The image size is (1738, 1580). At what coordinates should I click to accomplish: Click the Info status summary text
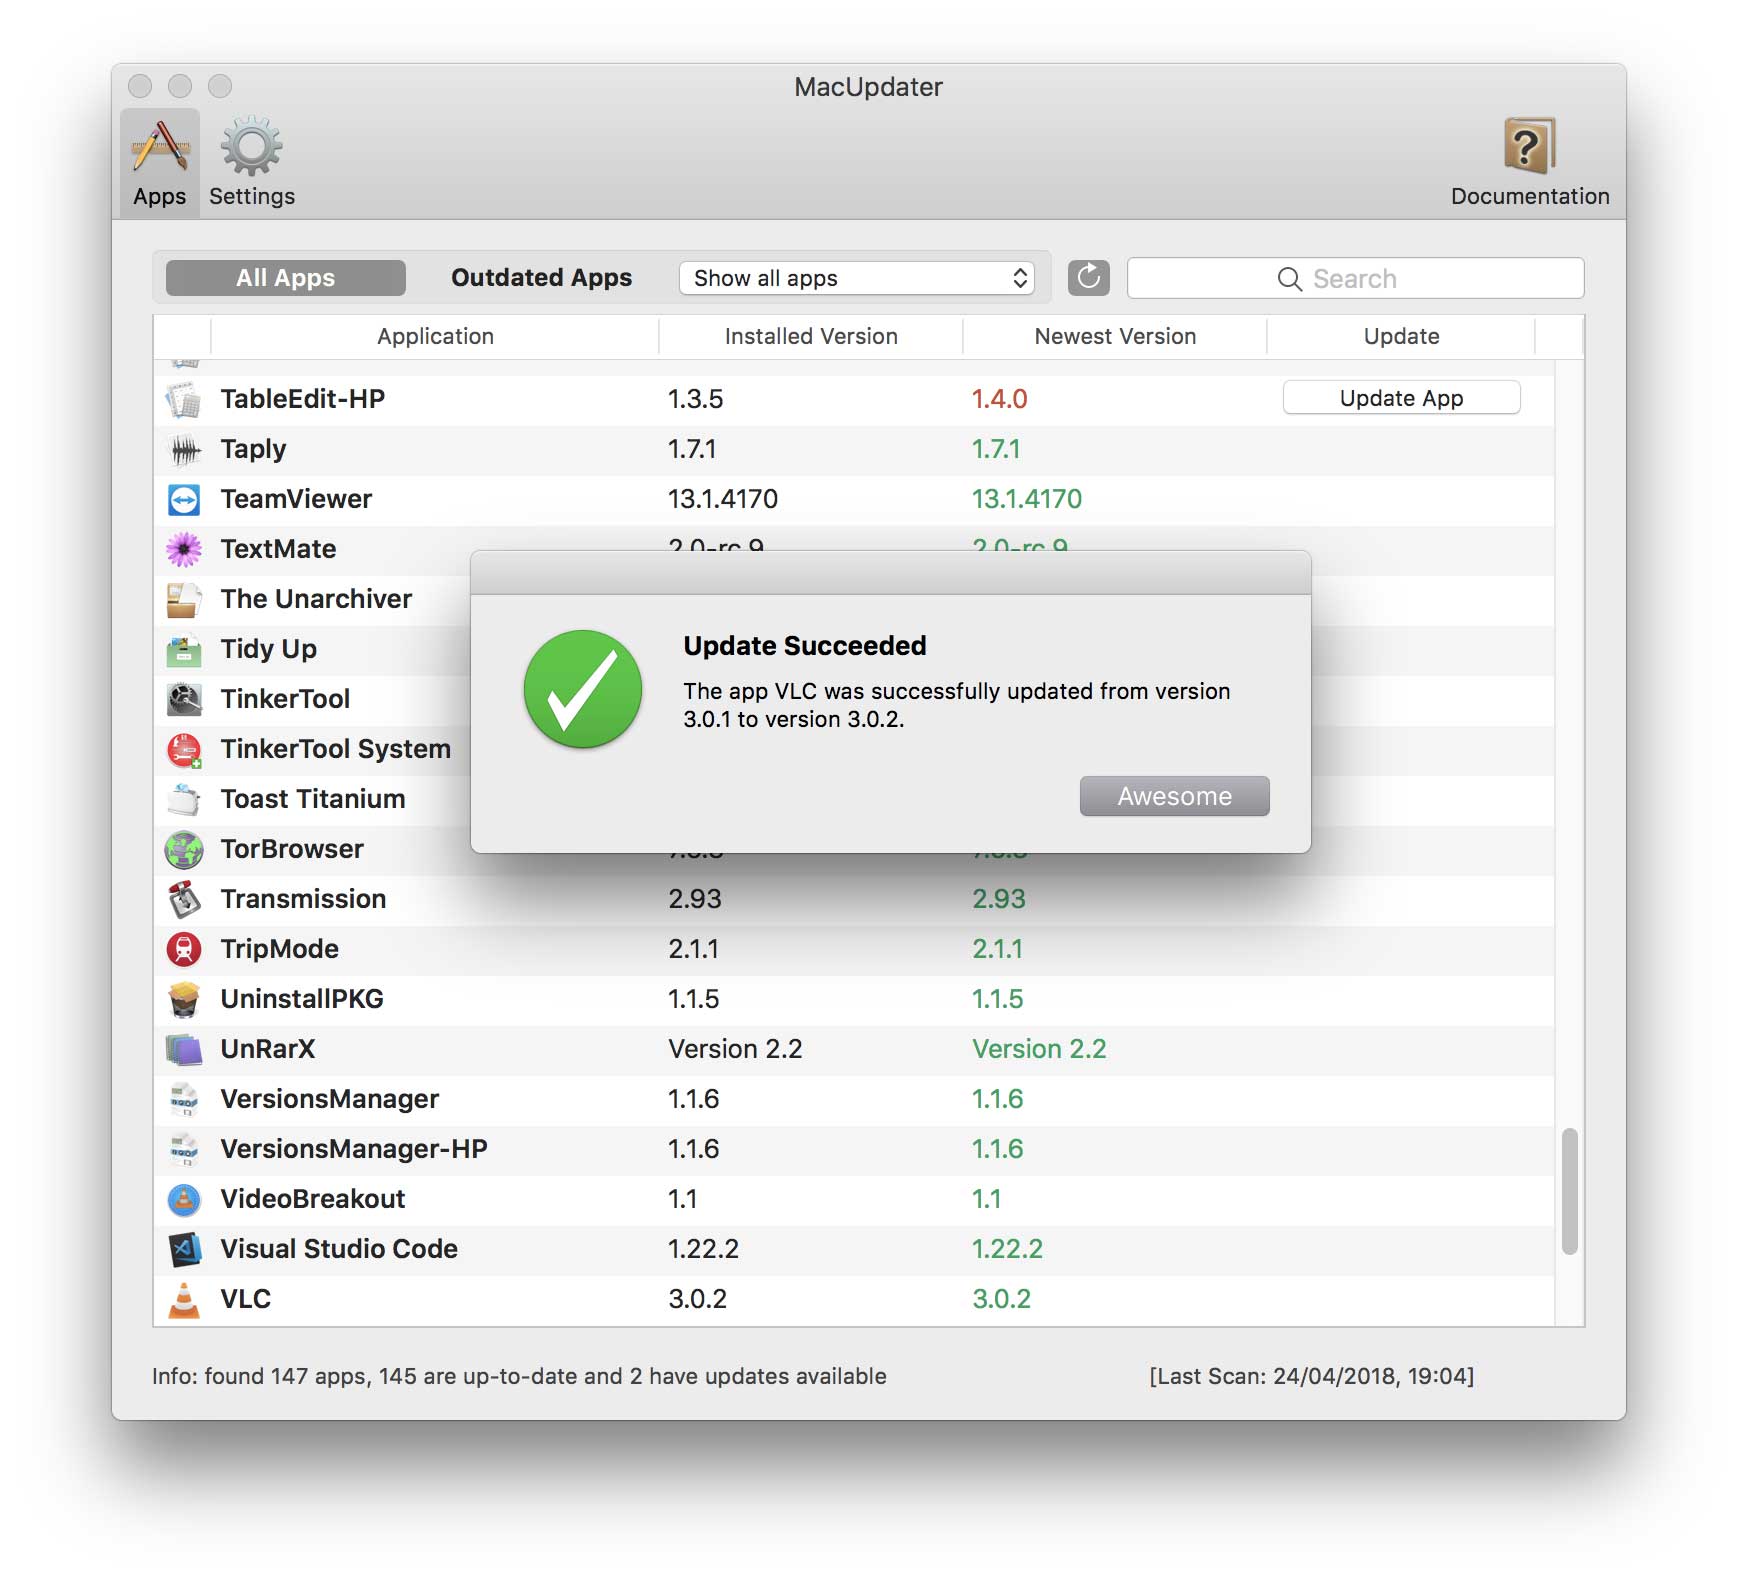(519, 1376)
